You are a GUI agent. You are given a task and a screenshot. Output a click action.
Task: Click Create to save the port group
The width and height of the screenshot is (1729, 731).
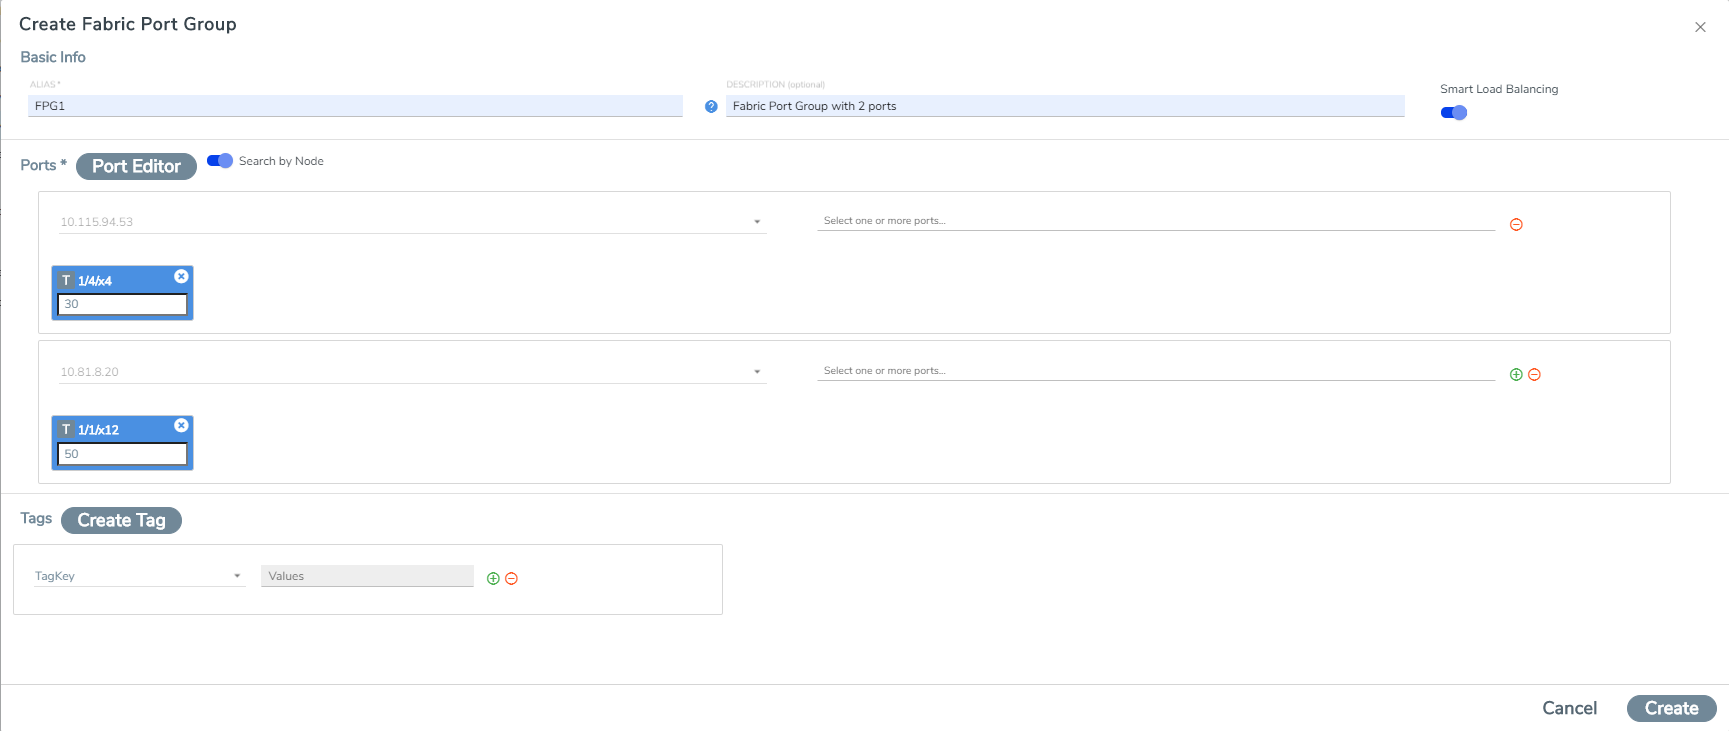[x=1671, y=708]
